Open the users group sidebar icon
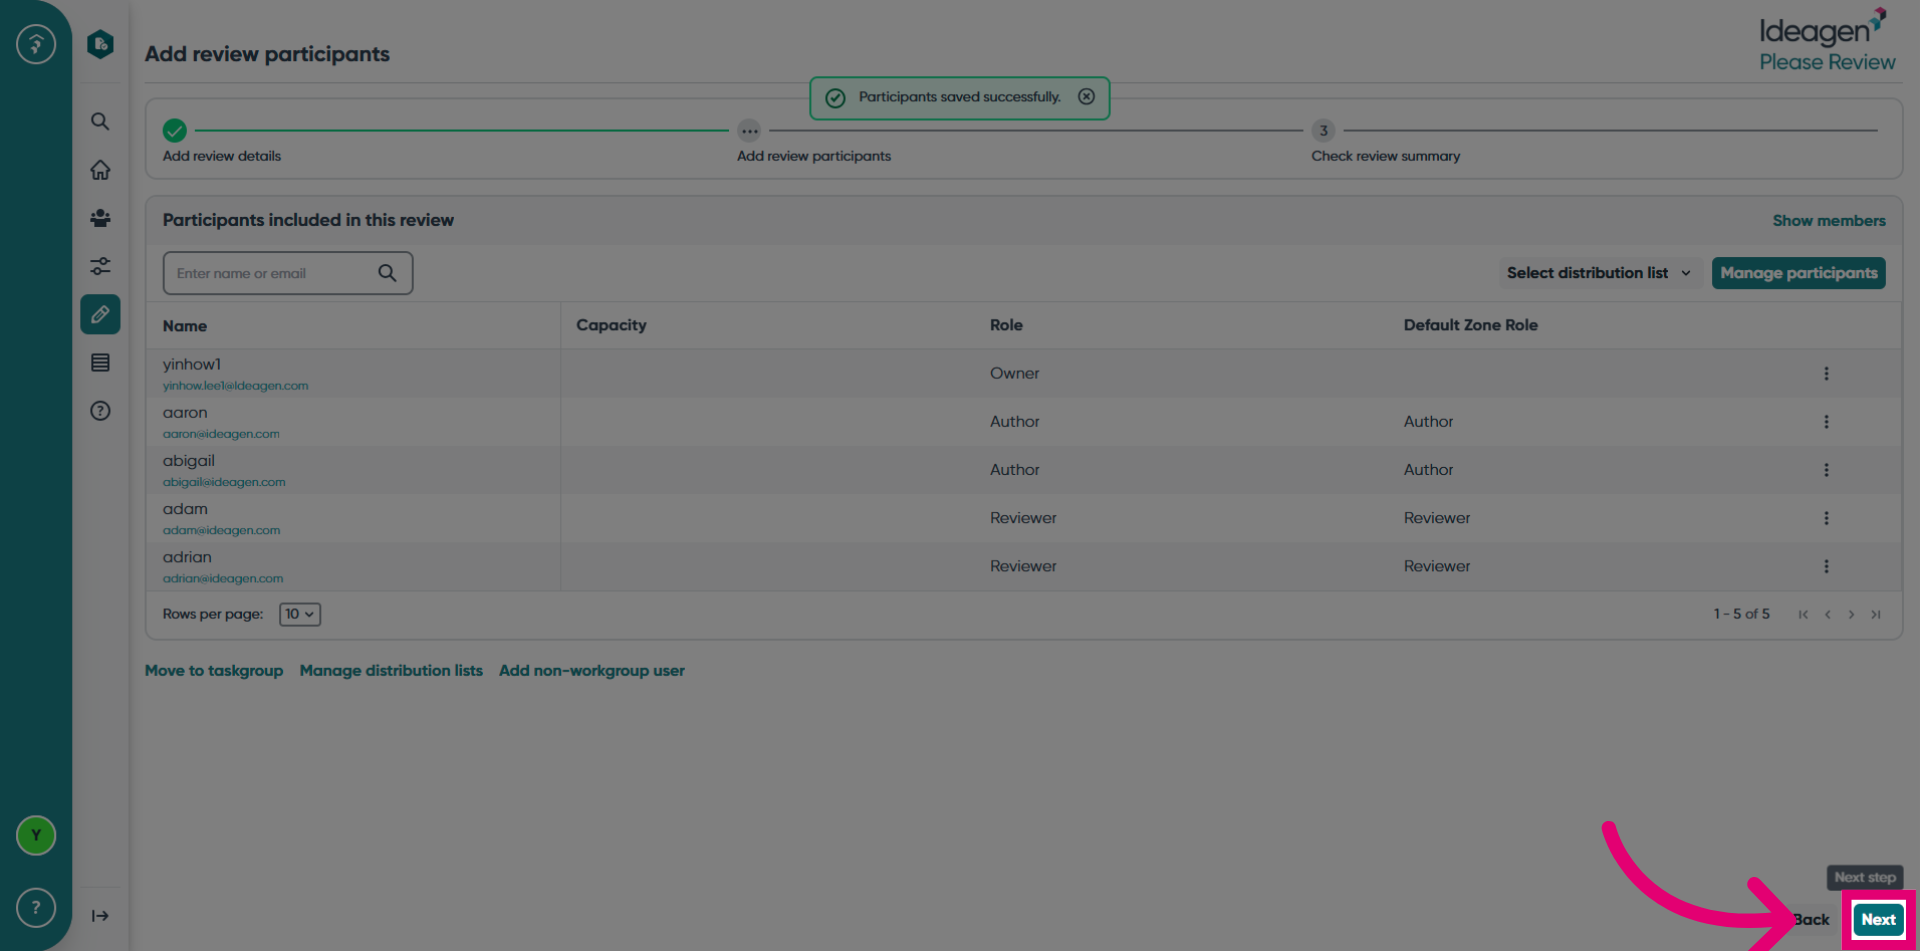 (x=100, y=218)
